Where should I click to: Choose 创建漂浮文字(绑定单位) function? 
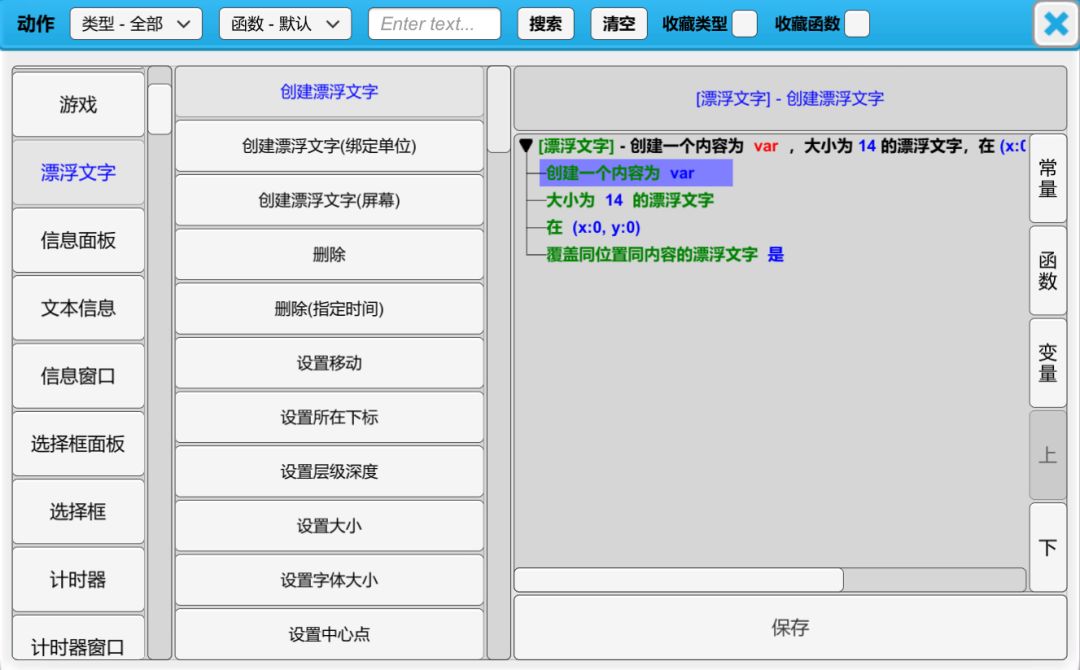point(329,146)
